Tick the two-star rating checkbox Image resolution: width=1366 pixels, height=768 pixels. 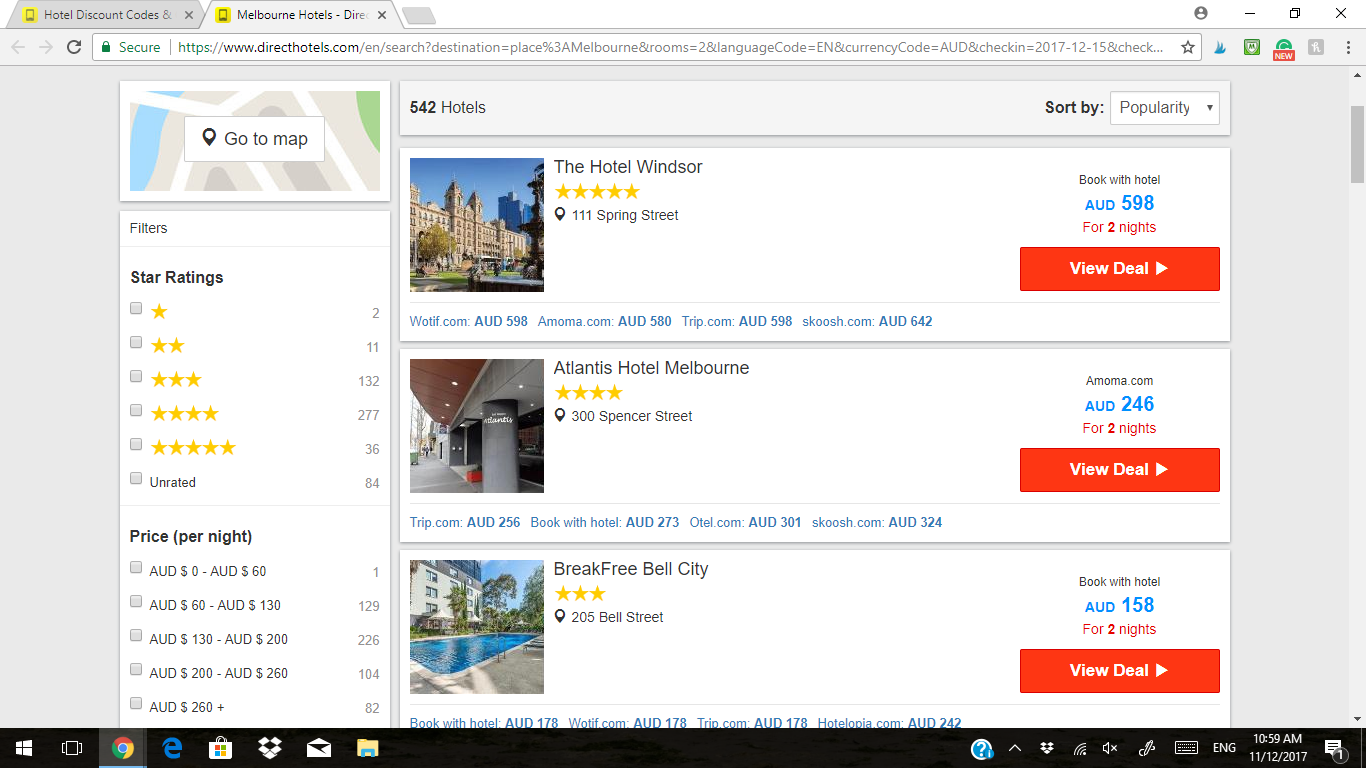tap(136, 342)
